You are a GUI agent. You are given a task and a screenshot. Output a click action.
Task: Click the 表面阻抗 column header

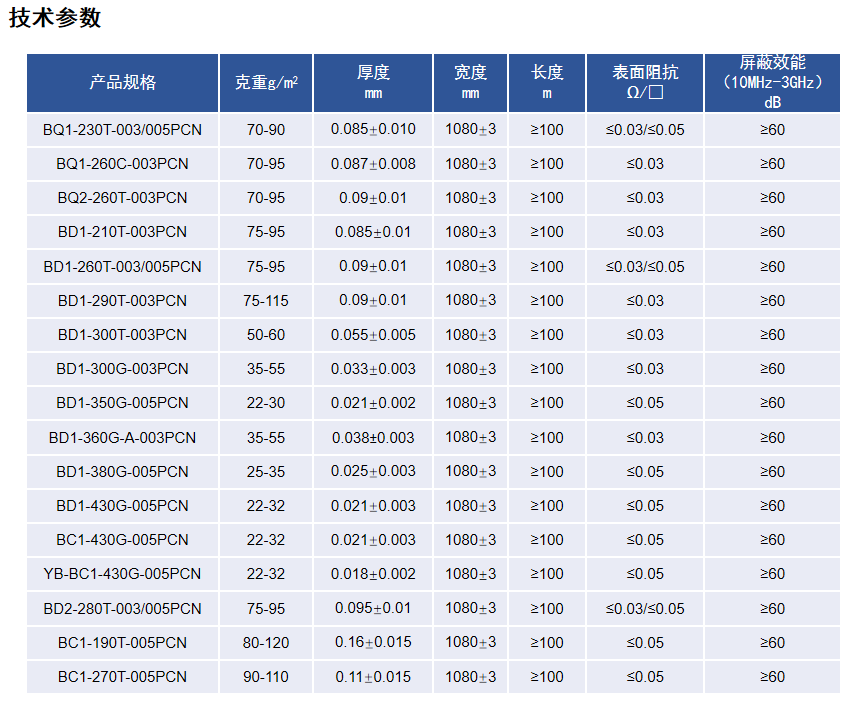pyautogui.click(x=645, y=83)
